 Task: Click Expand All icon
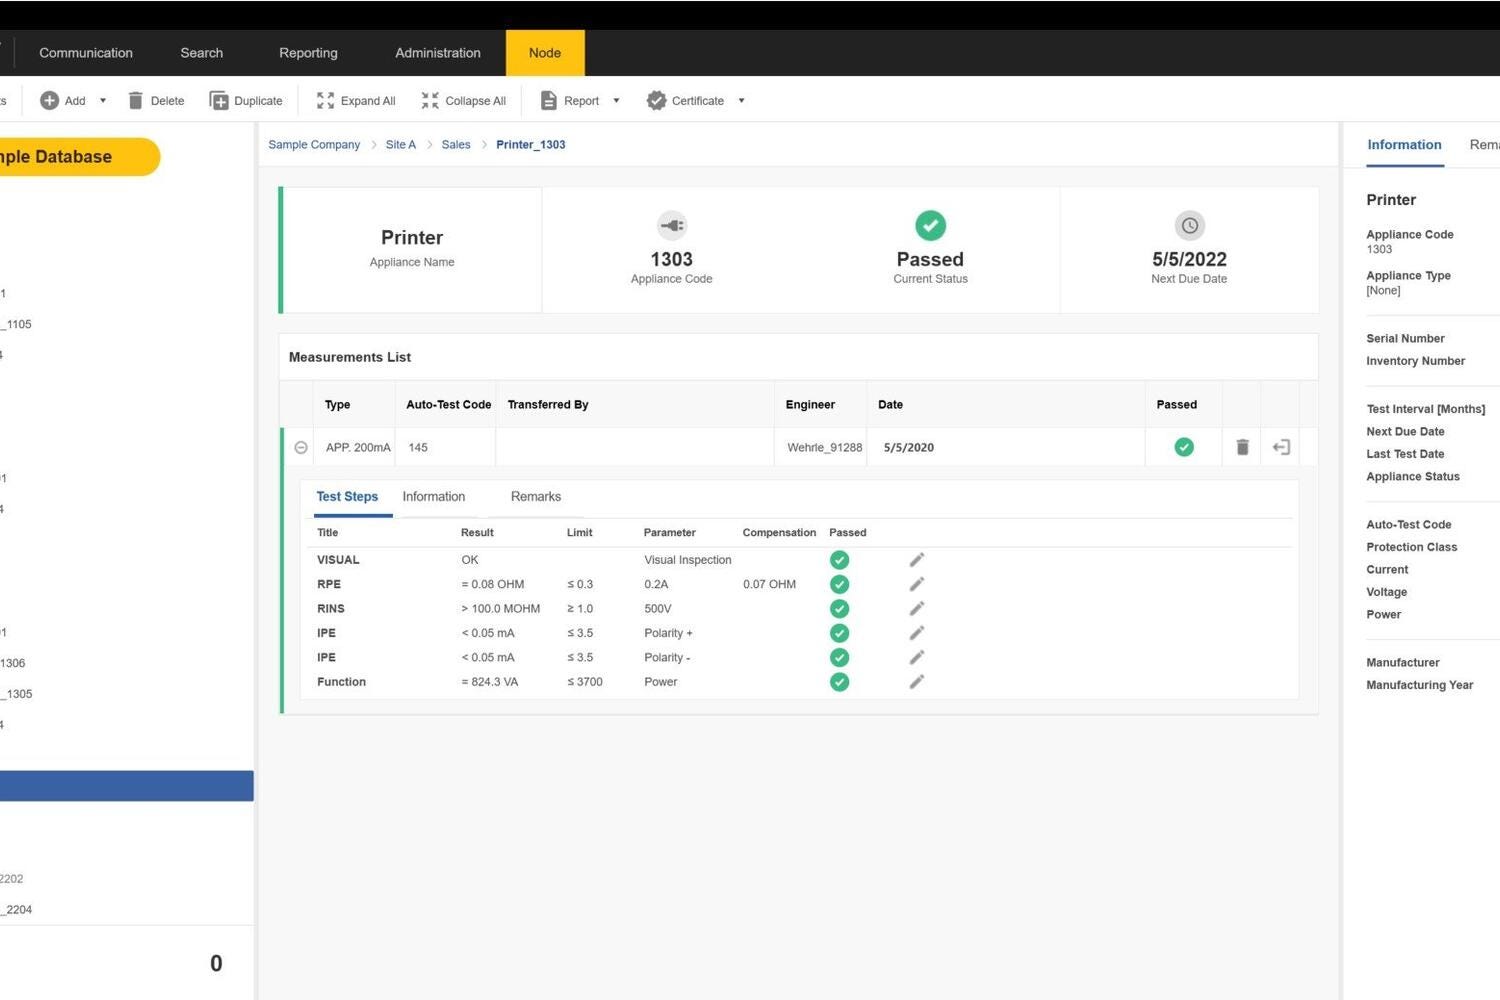pyautogui.click(x=325, y=101)
